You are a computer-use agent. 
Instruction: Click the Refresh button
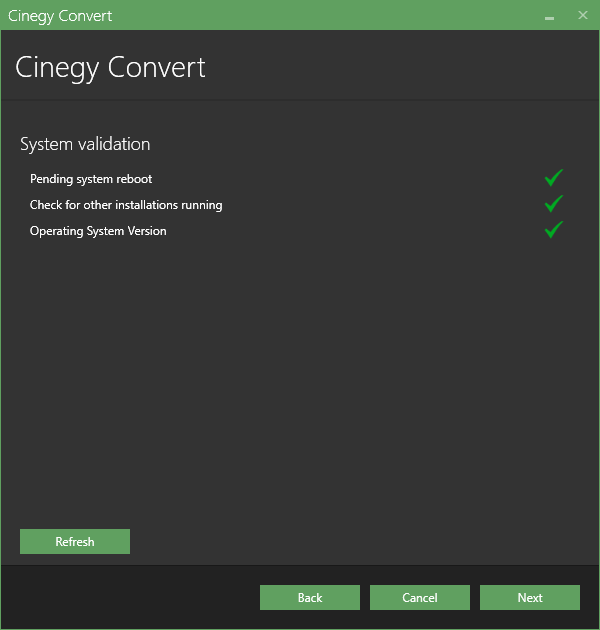click(x=75, y=541)
